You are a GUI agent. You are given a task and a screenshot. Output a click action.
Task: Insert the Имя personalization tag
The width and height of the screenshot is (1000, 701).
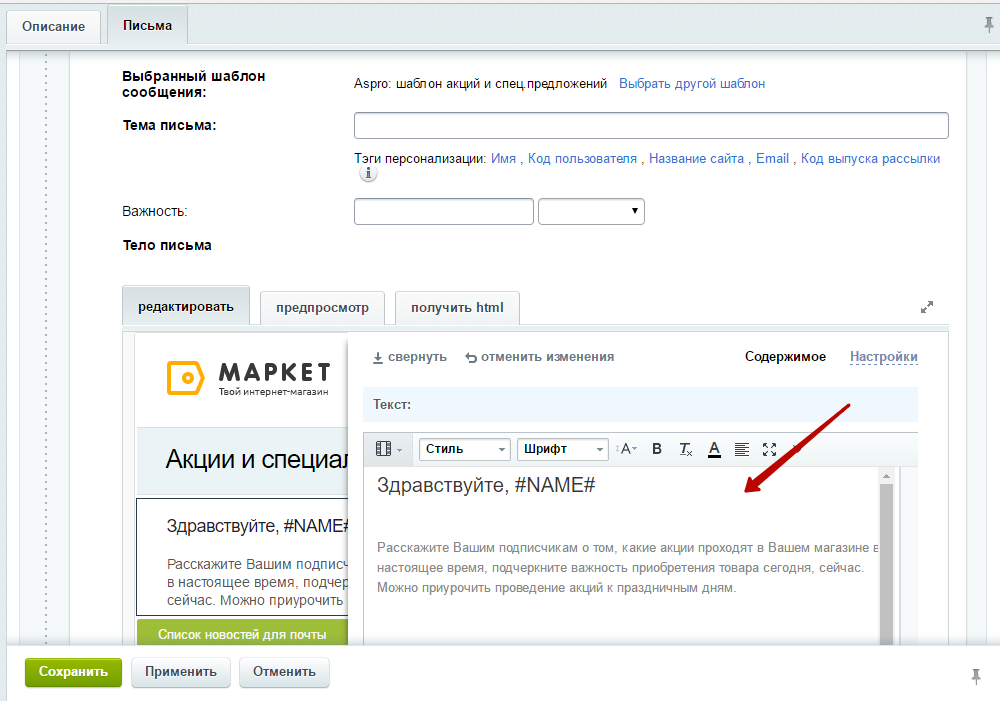click(x=503, y=159)
